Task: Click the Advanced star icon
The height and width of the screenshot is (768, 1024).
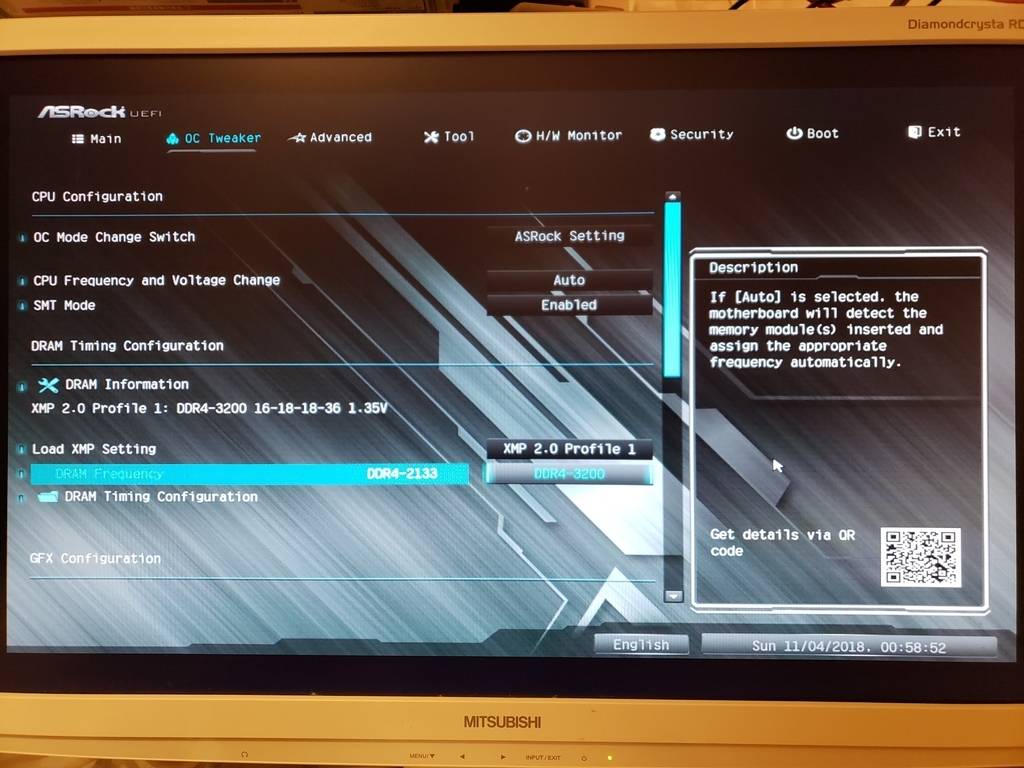Action: tap(297, 138)
